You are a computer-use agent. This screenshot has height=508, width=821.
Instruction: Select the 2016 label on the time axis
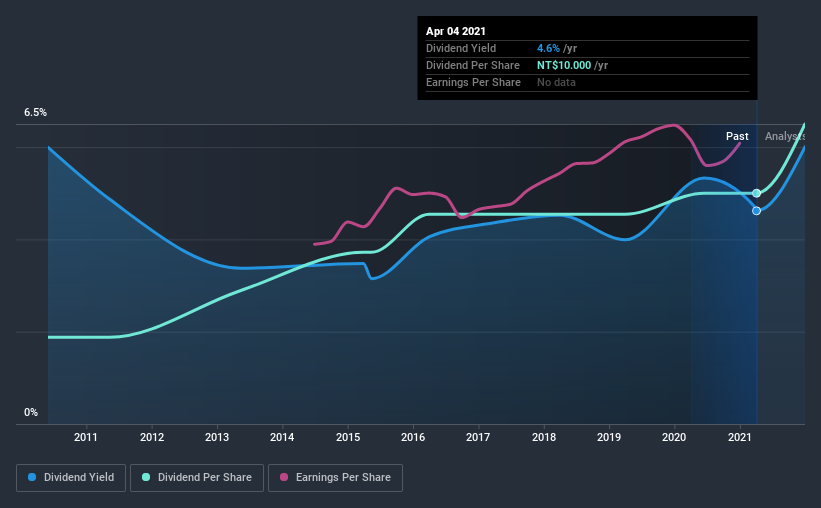(413, 437)
